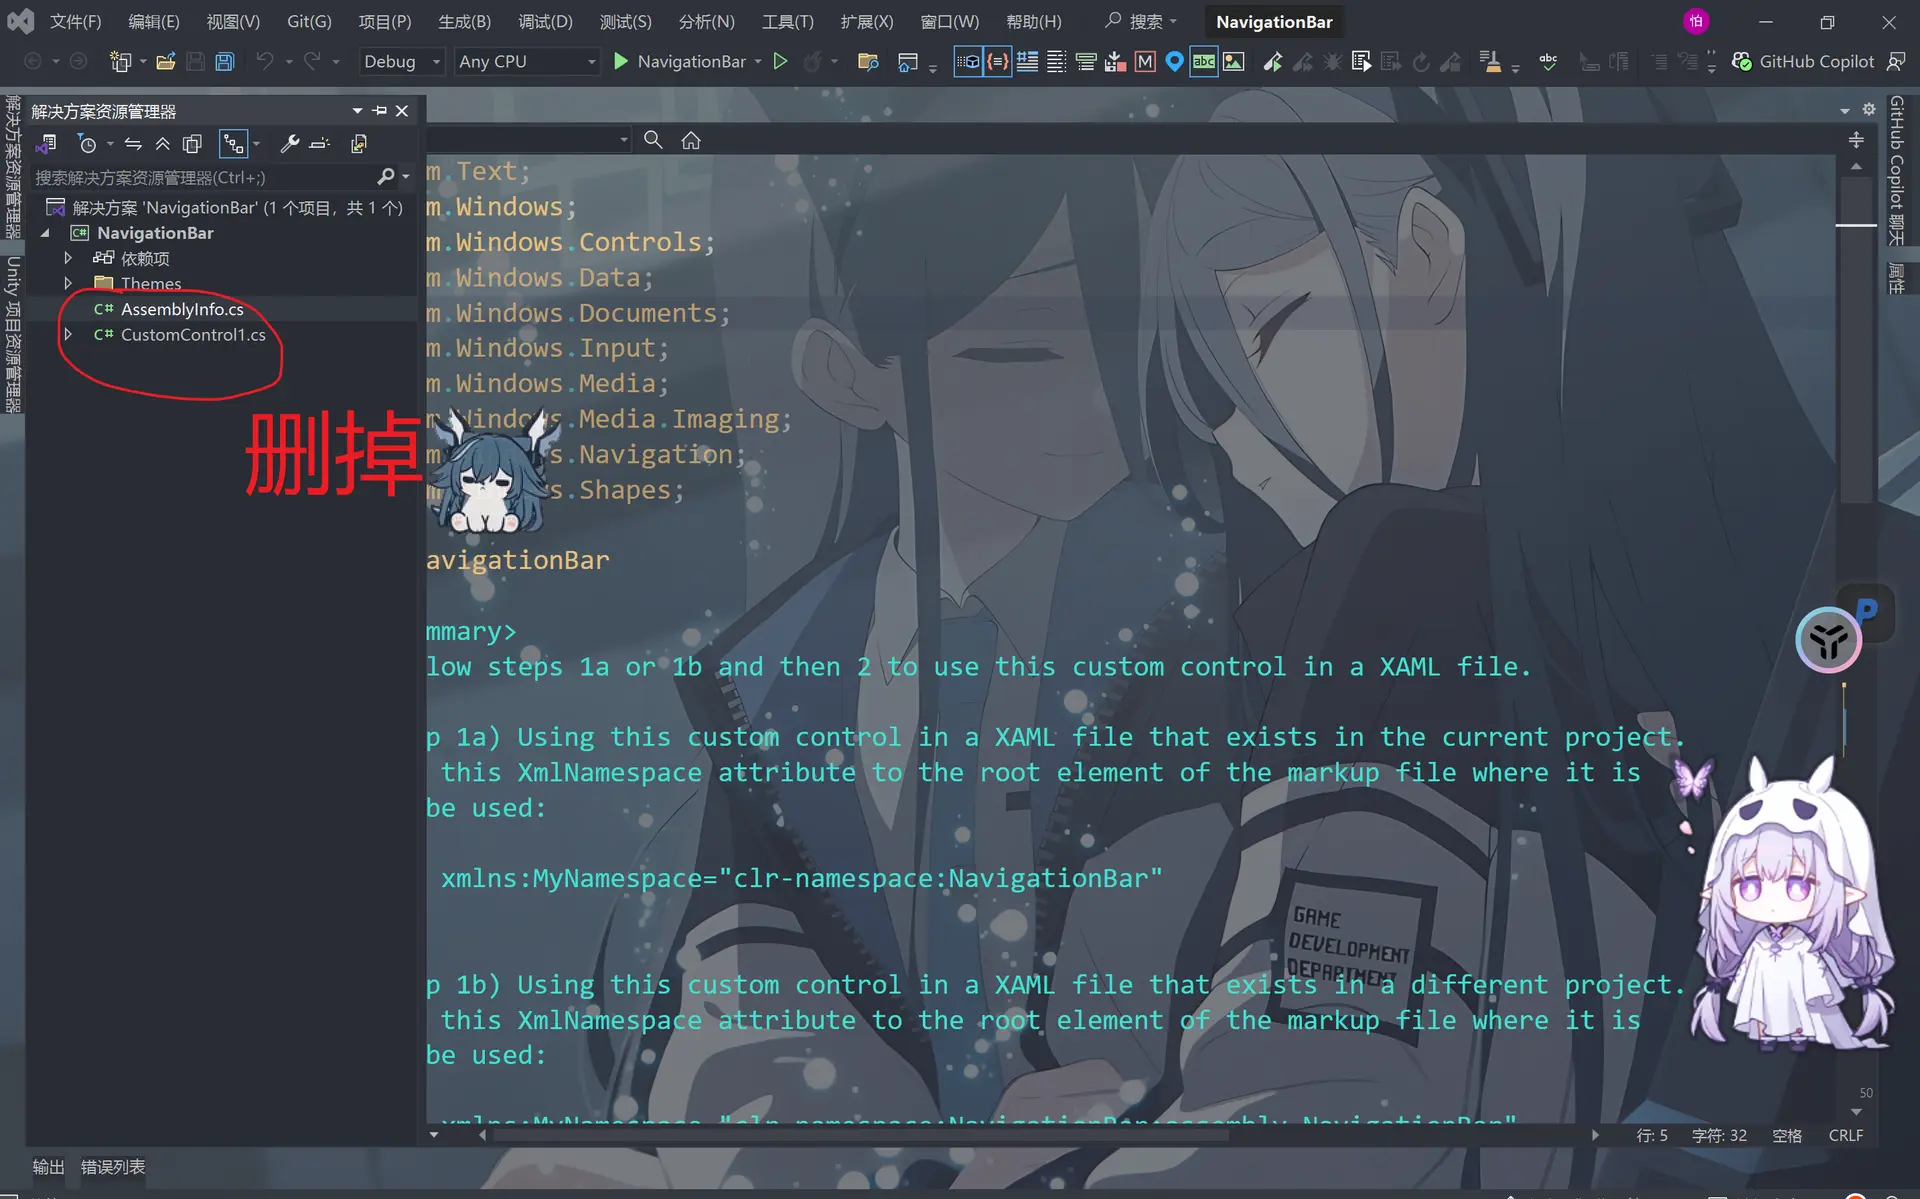Click Show All Files icon in Solution Explorer
1920x1199 pixels.
coord(192,144)
